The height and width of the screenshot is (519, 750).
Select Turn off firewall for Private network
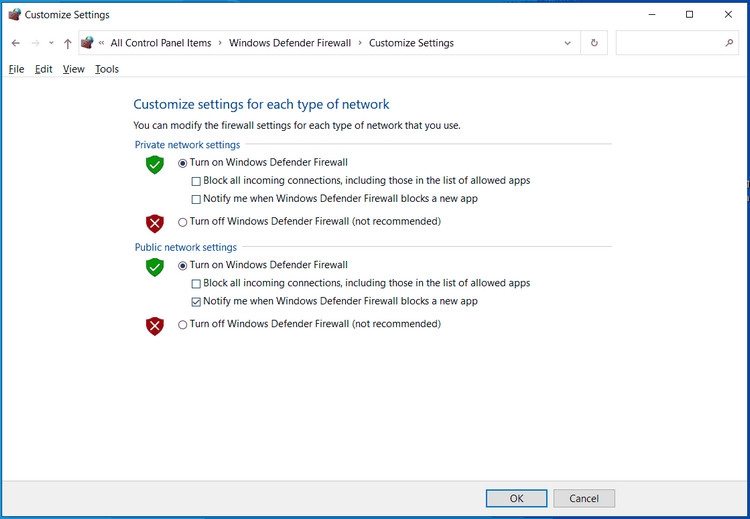coord(182,222)
